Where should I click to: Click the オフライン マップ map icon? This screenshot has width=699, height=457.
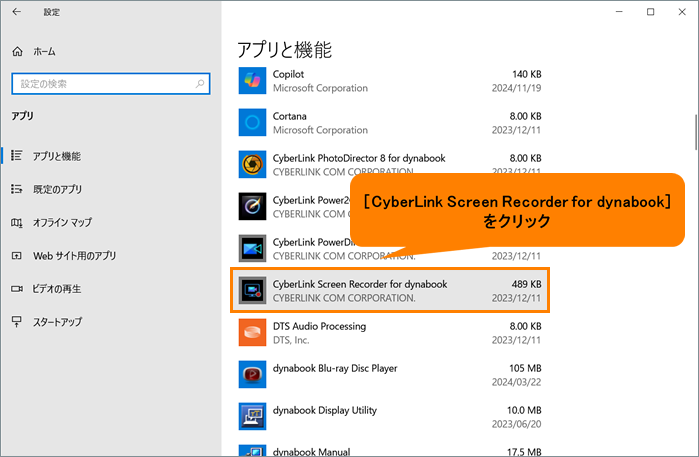(x=16, y=222)
